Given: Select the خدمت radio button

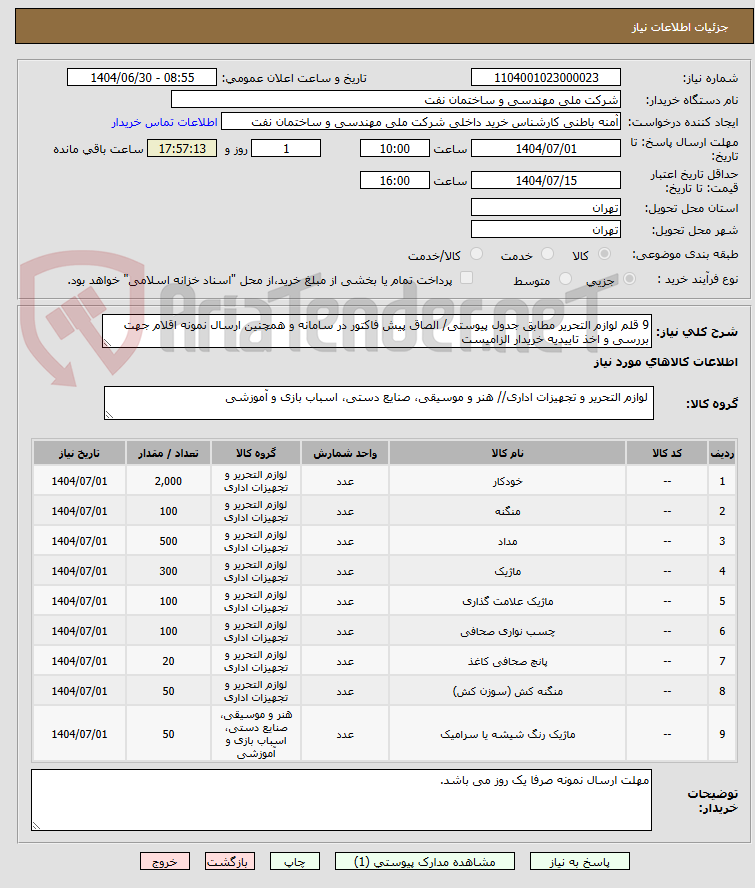Looking at the screenshot, I should coord(547,254).
